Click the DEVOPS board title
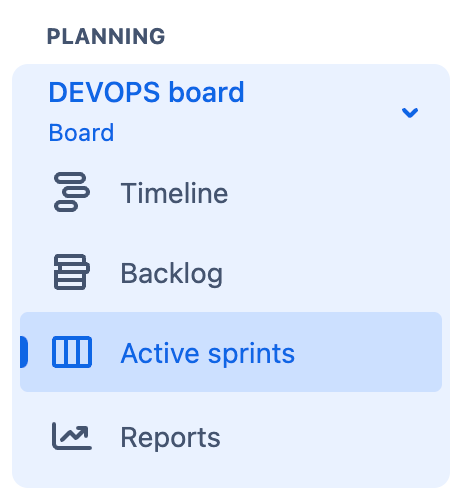Image resolution: width=464 pixels, height=490 pixels. pos(147,92)
